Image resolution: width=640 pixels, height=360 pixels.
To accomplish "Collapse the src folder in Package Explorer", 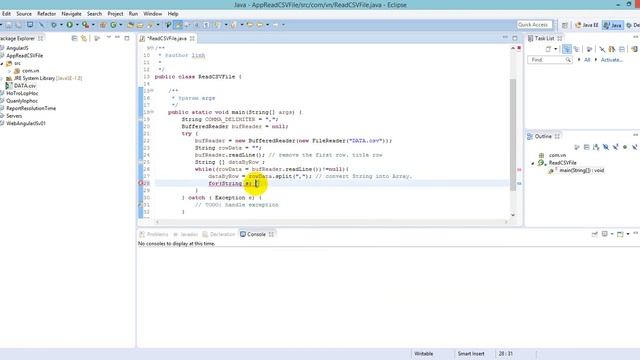I will (2, 63).
